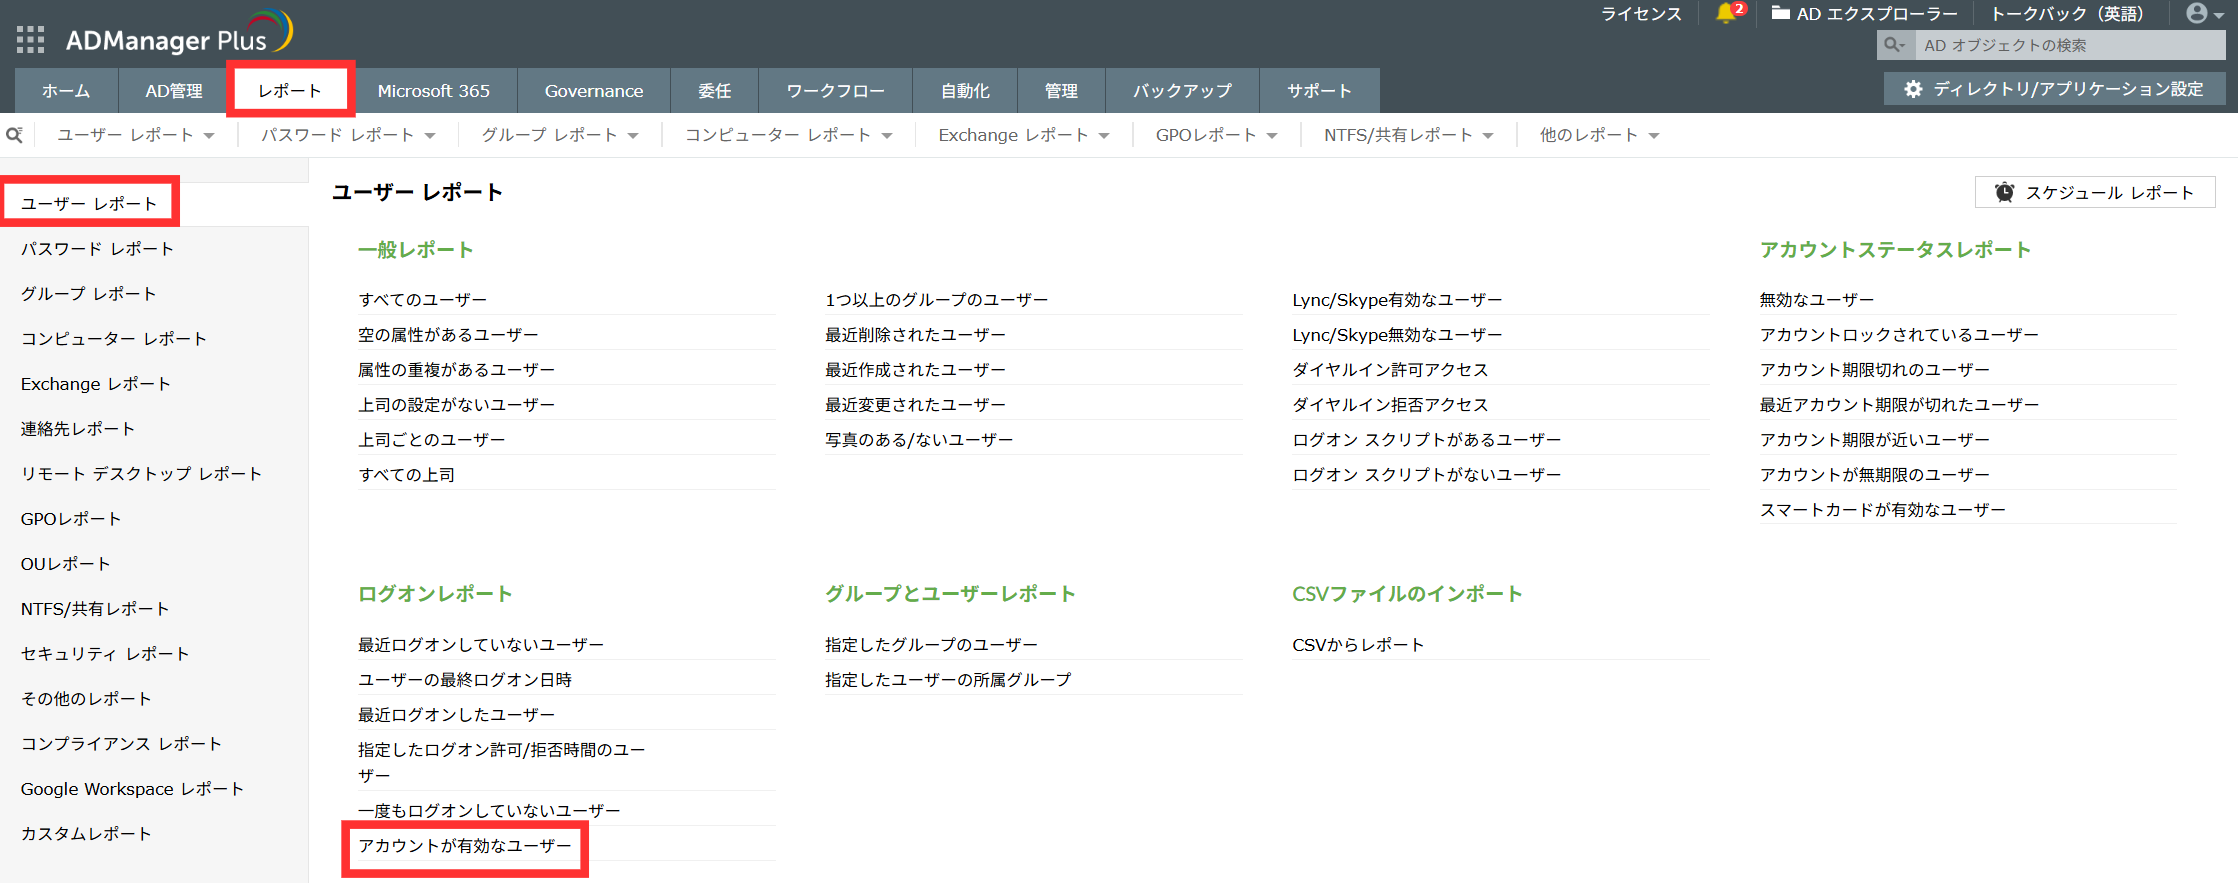
Task: Click the AD object search magnifier icon
Action: [1893, 45]
